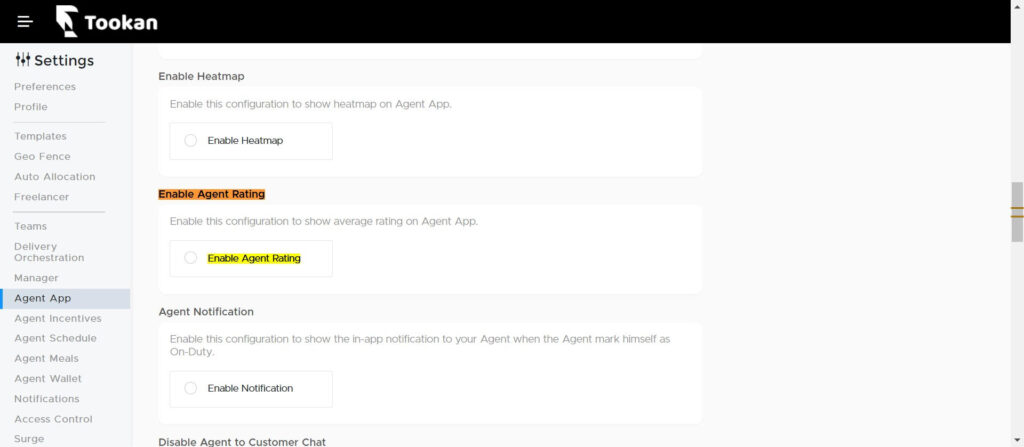Click Disable Agent to Customer Chat heading
This screenshot has width=1024, height=447.
[242, 442]
